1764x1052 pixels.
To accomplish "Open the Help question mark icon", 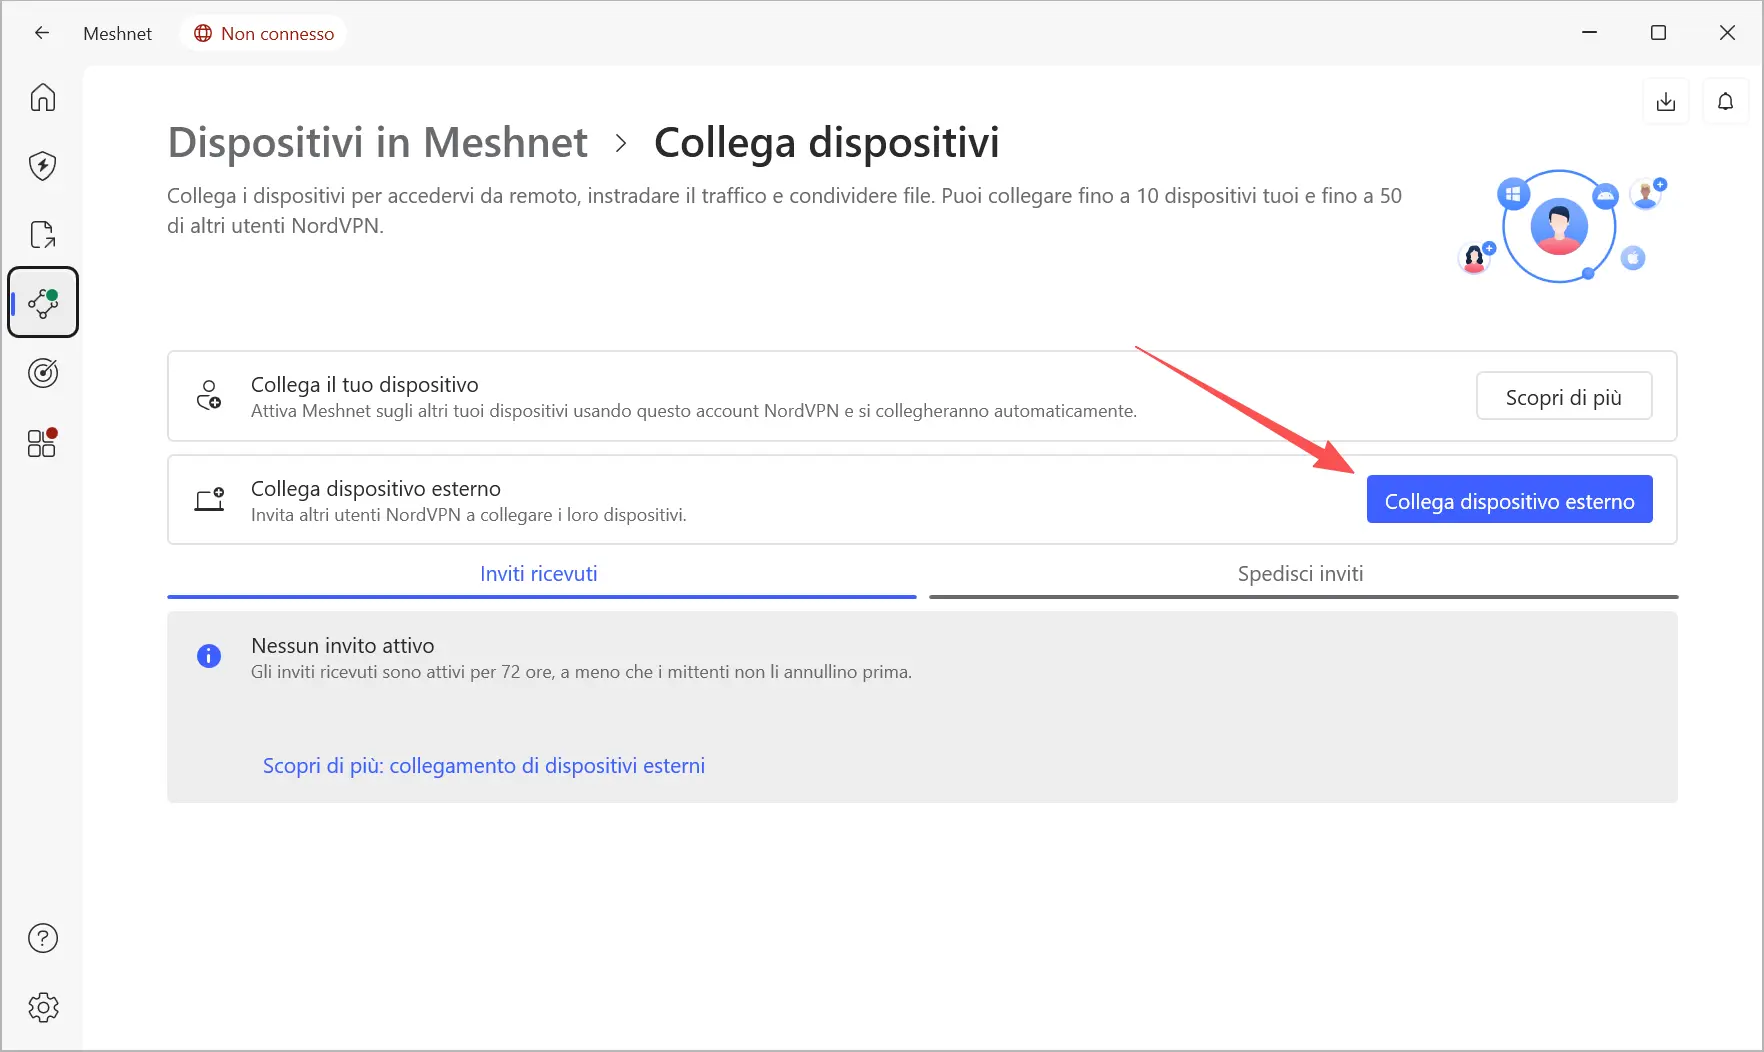I will (43, 938).
